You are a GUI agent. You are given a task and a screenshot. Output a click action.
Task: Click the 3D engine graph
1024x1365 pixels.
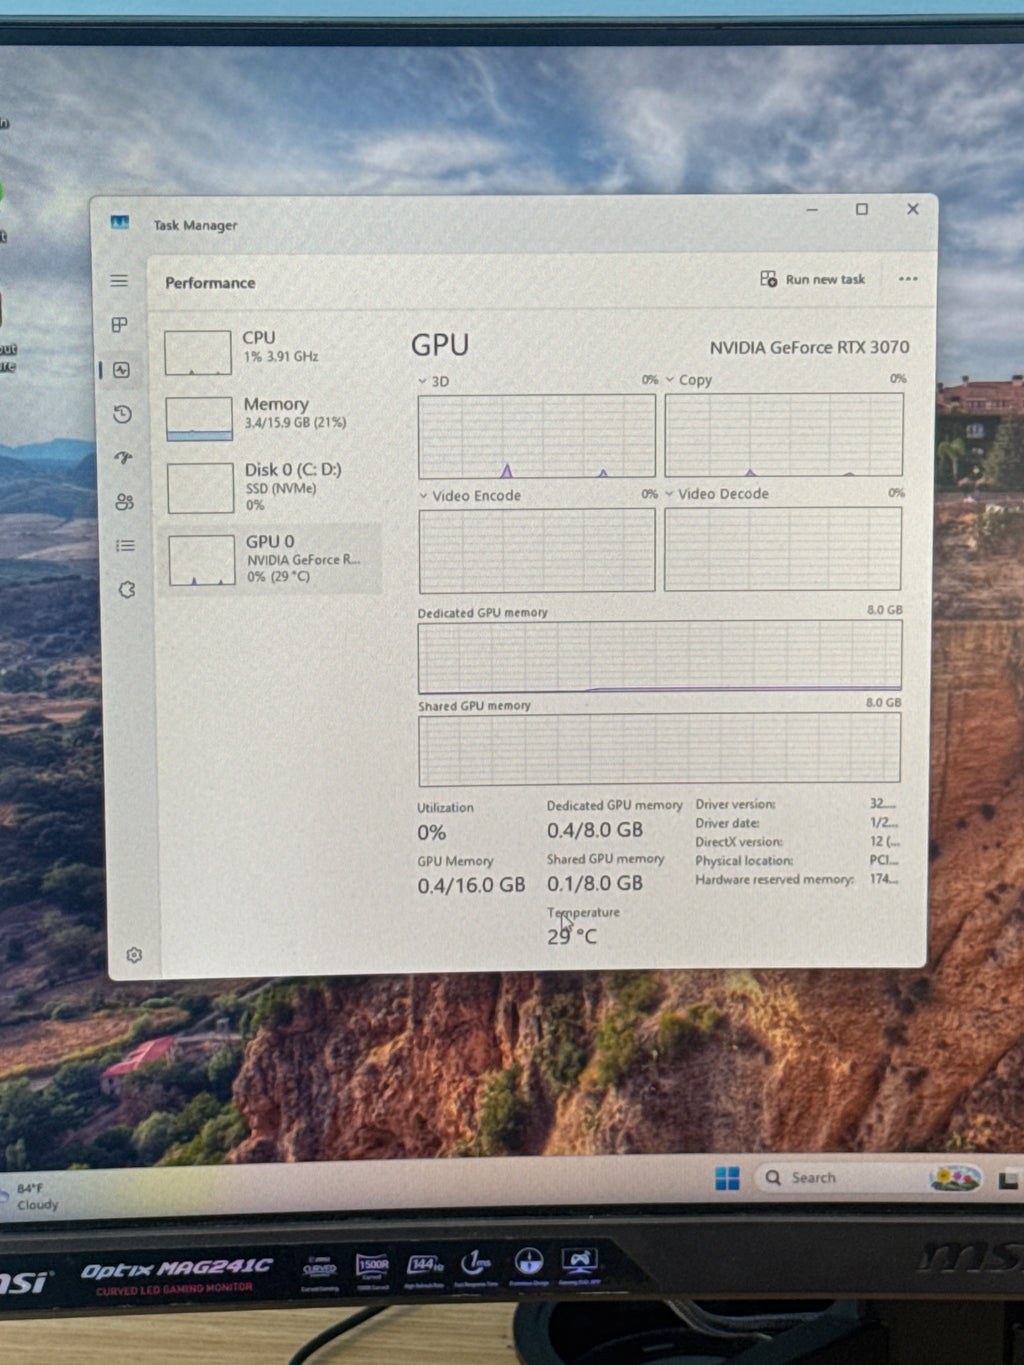point(537,436)
